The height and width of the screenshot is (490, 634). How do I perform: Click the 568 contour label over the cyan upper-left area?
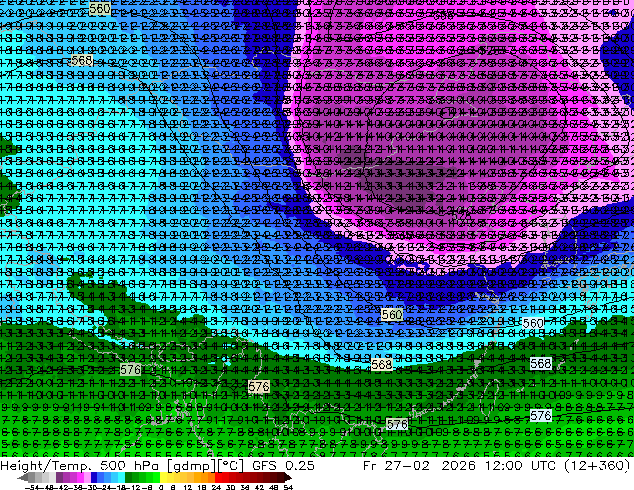(82, 61)
